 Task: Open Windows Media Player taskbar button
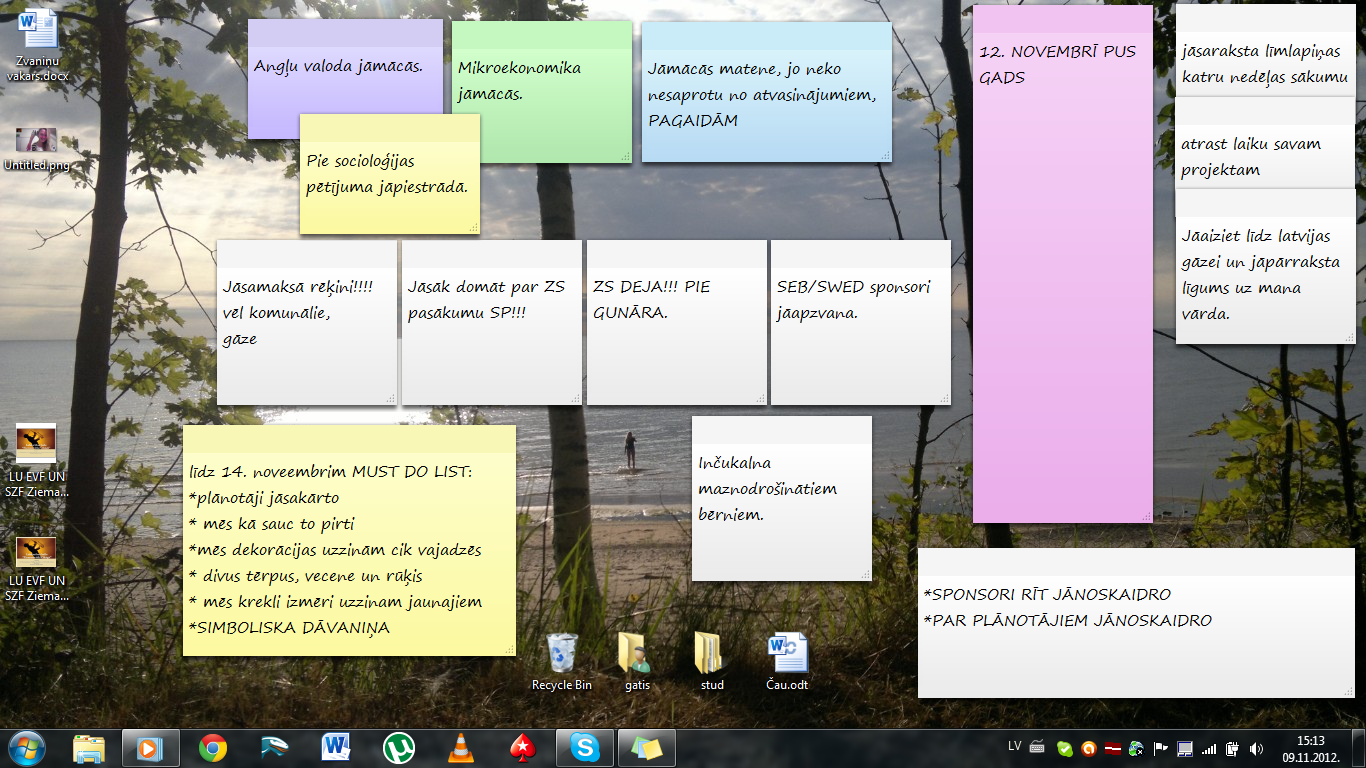click(x=150, y=748)
